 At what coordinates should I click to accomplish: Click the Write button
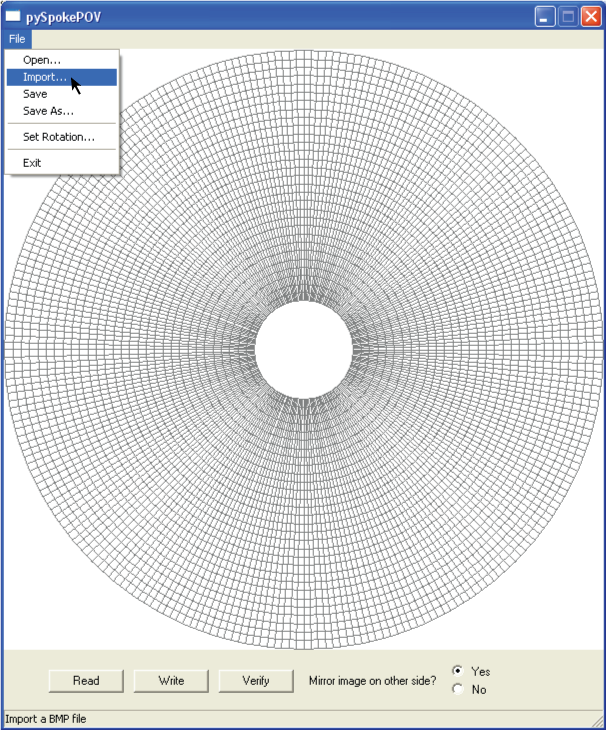[x=171, y=681]
